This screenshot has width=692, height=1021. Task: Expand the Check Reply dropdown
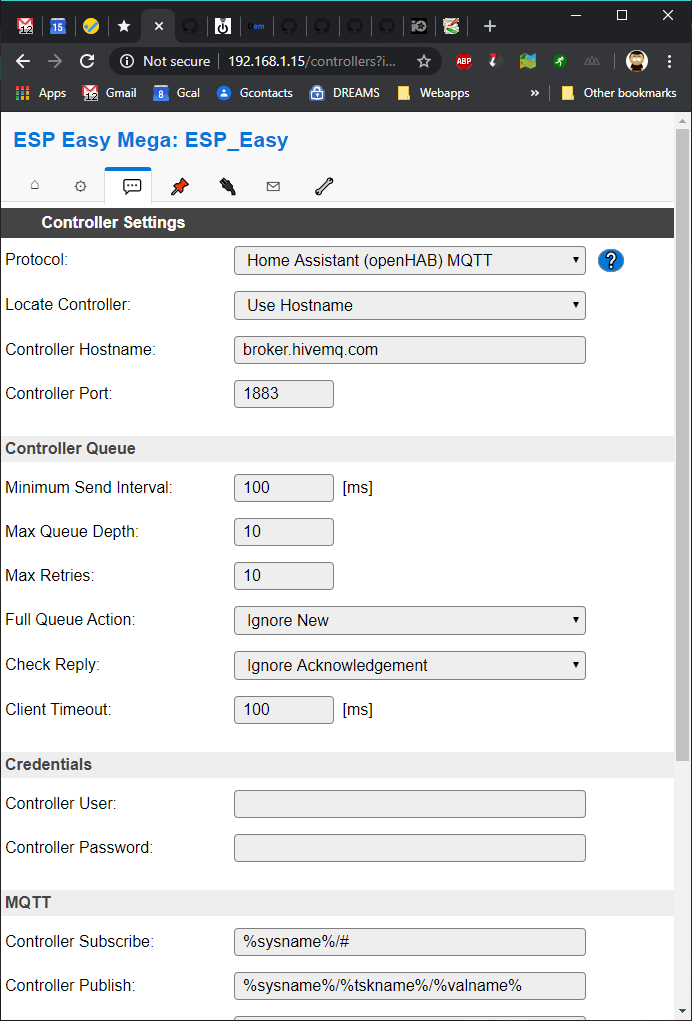(x=410, y=665)
